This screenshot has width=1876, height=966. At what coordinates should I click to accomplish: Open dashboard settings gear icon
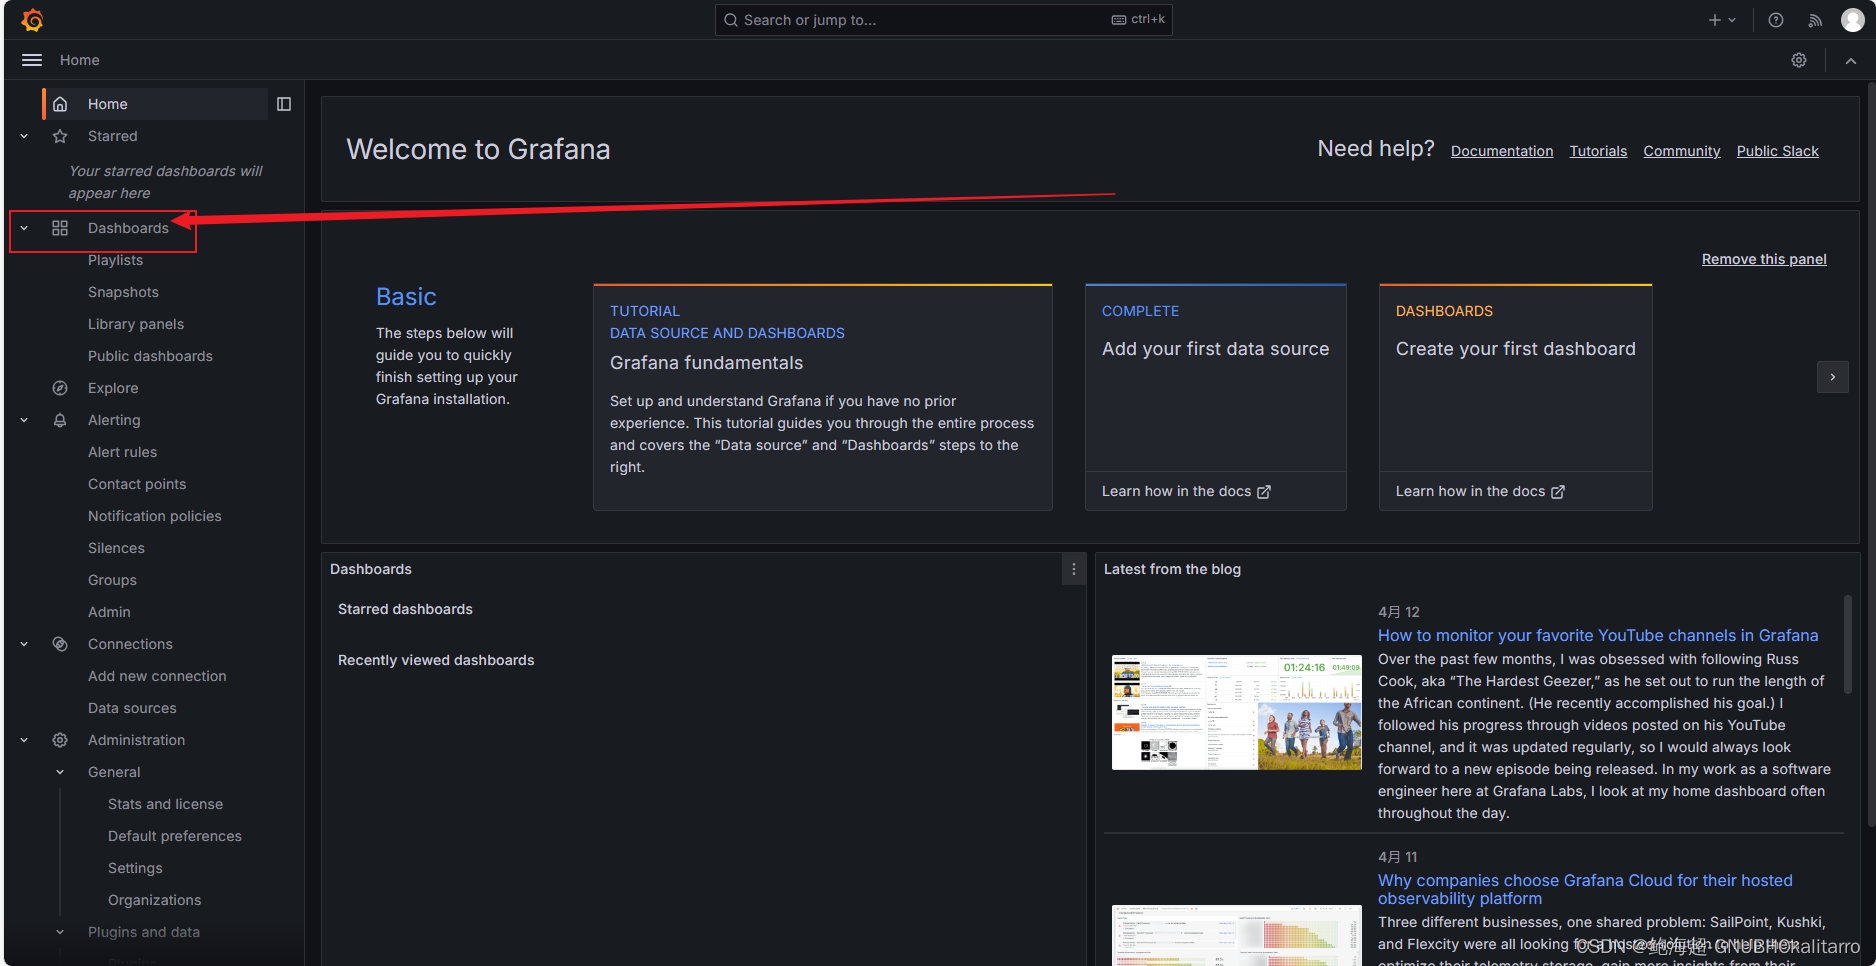point(1799,60)
